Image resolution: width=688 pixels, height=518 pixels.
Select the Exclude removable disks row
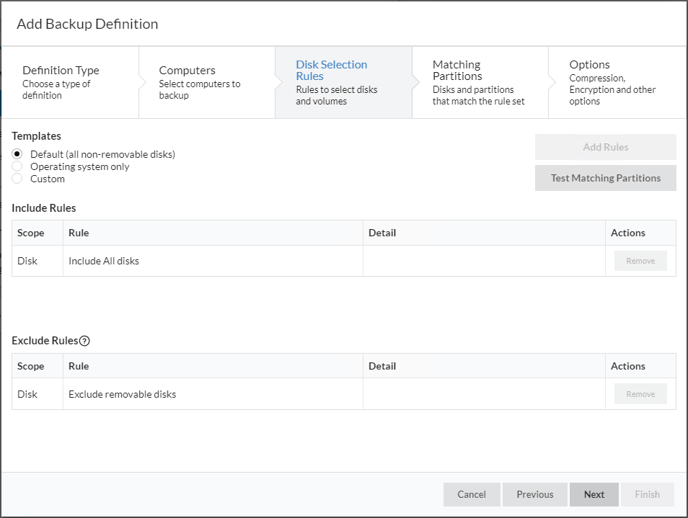click(x=344, y=394)
